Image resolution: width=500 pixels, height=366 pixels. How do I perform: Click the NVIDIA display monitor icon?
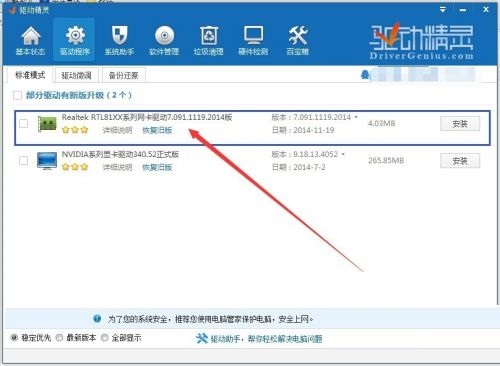click(47, 161)
